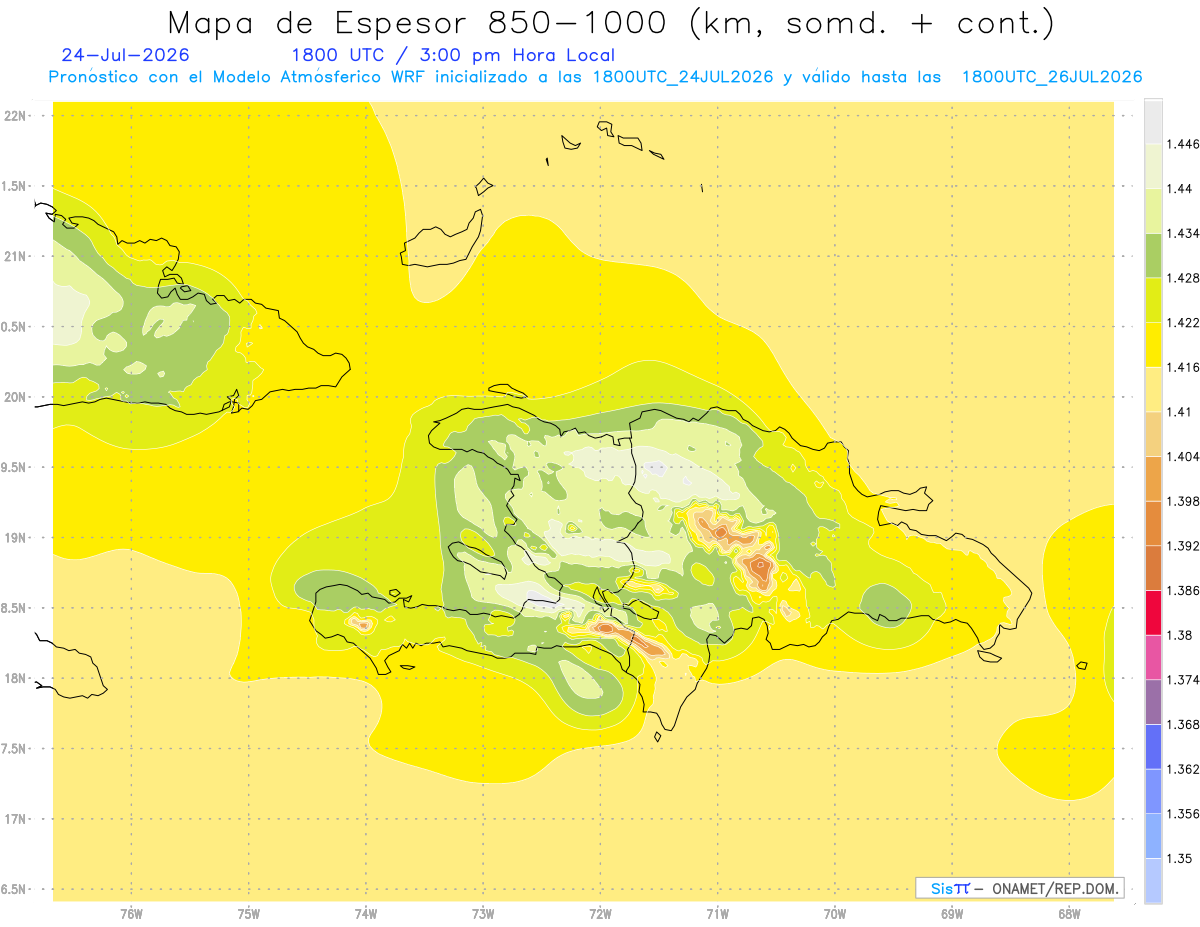Click the colorbar value '1.356'

point(1182,814)
